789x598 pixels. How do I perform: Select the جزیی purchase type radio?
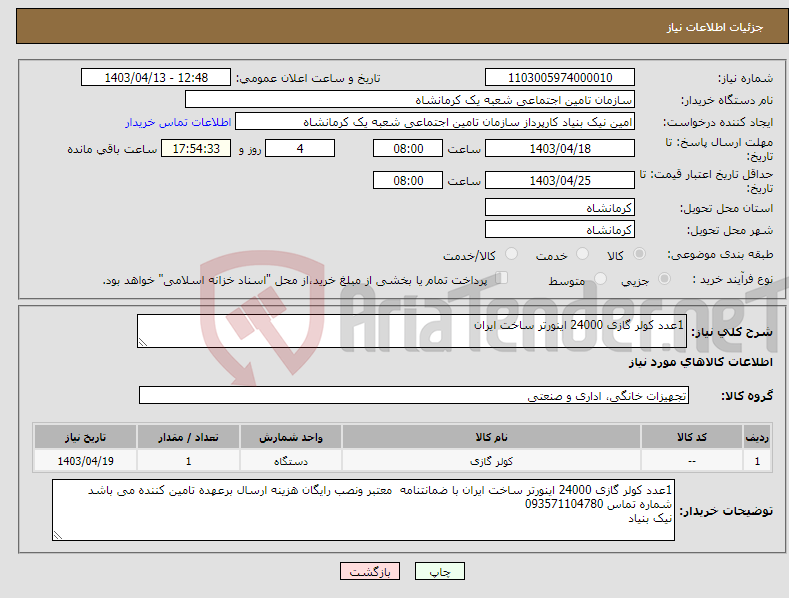pyautogui.click(x=664, y=278)
